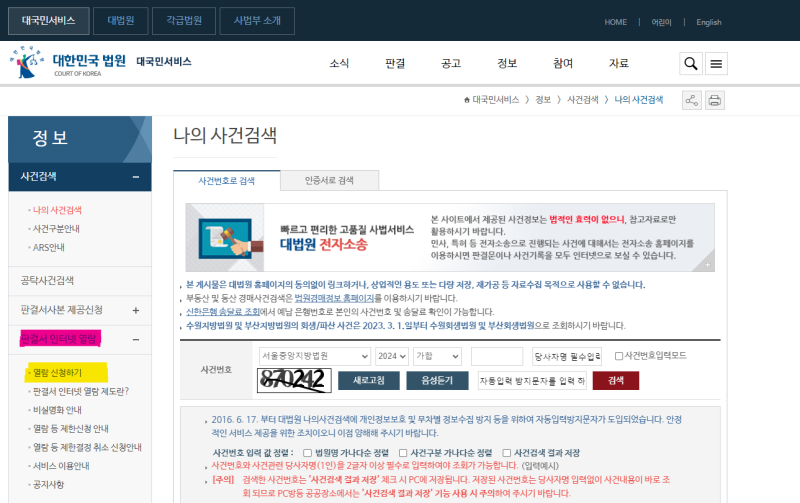
Task: Click the search magnifier icon in header
Action: [x=691, y=64]
